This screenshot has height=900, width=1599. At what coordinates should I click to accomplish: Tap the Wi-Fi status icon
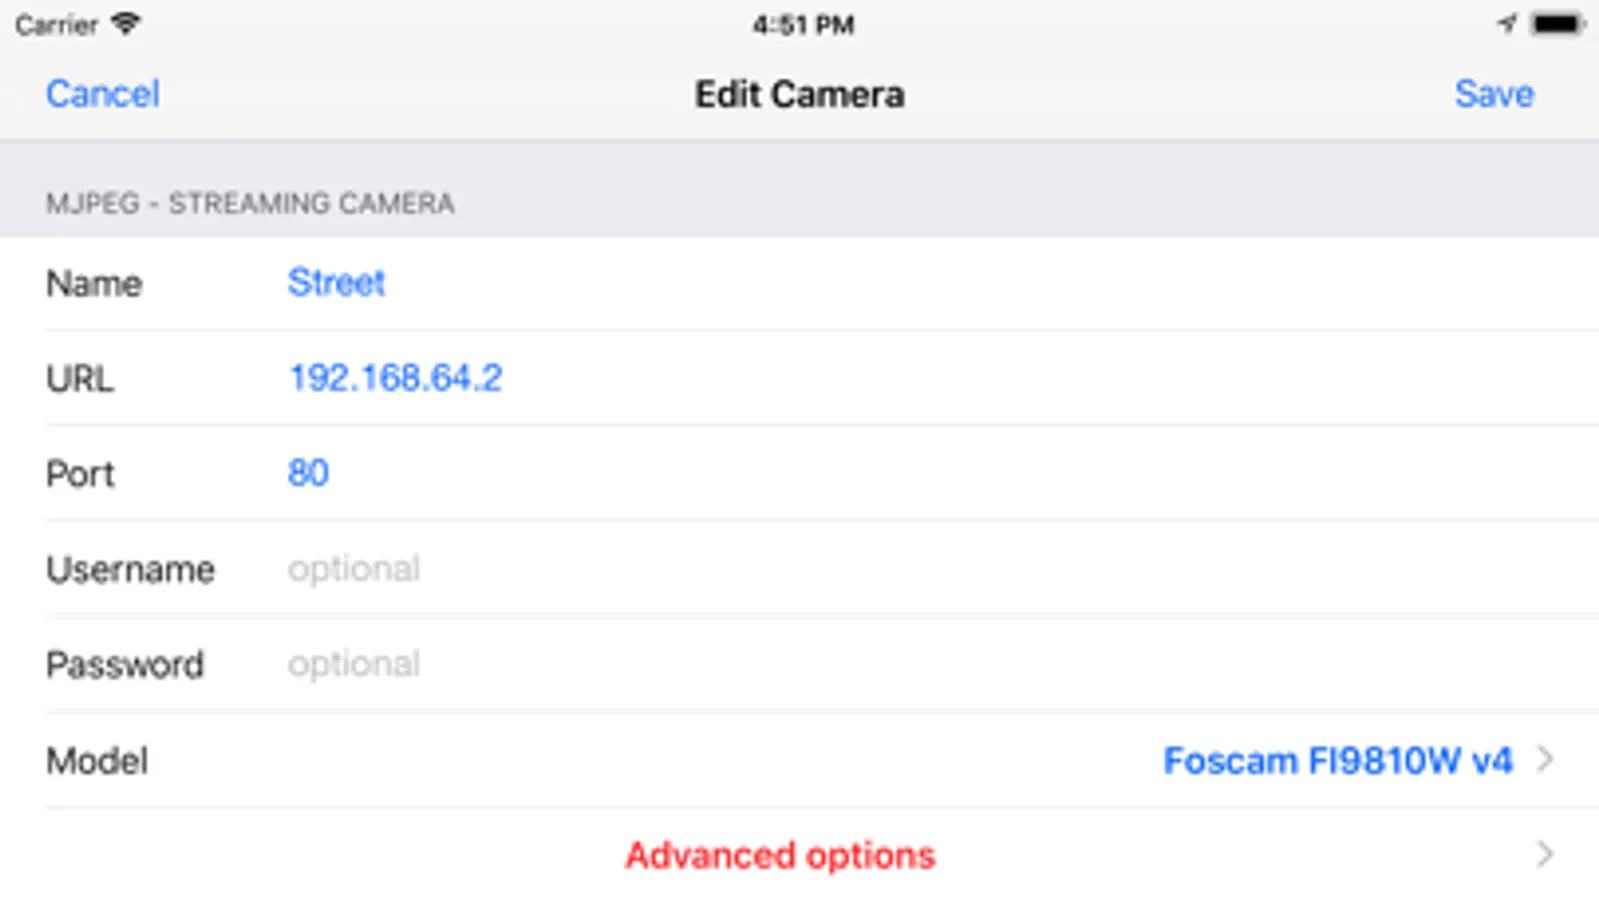125,23
